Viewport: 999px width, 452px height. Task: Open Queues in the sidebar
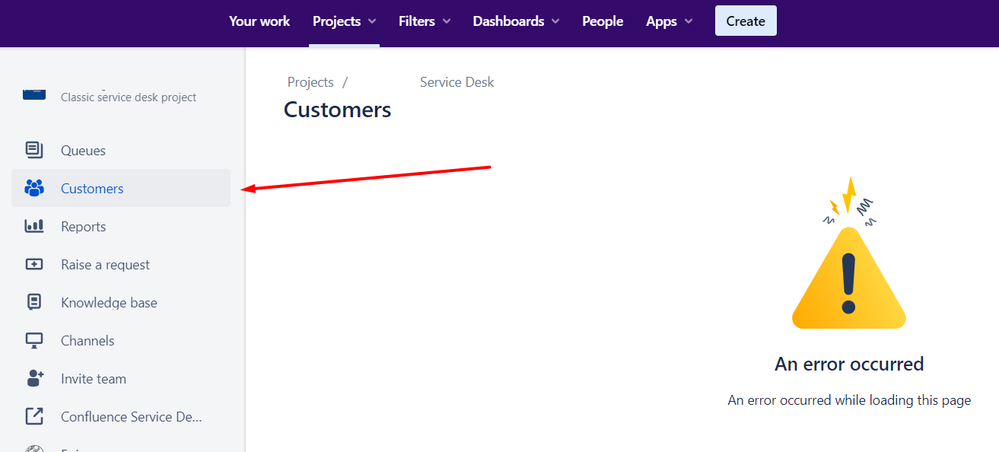click(x=121, y=150)
